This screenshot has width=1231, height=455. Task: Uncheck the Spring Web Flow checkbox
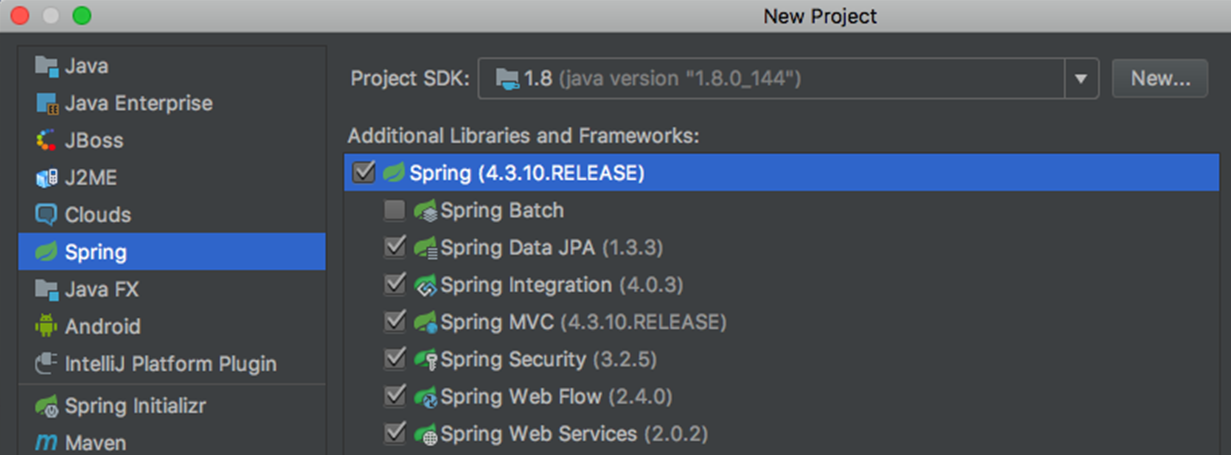[x=395, y=397]
